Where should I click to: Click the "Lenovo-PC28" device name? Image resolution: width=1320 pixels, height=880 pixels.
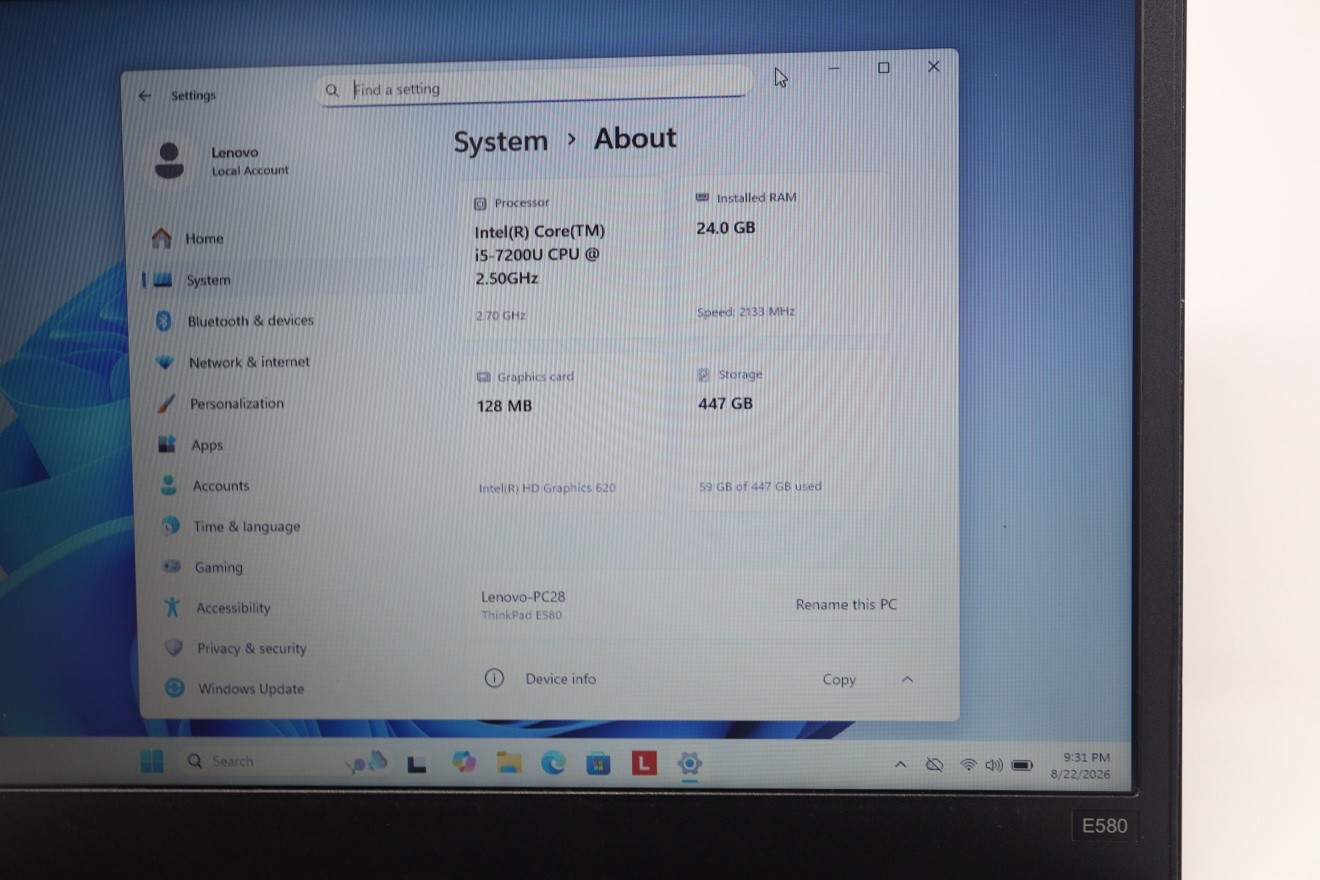click(x=523, y=597)
